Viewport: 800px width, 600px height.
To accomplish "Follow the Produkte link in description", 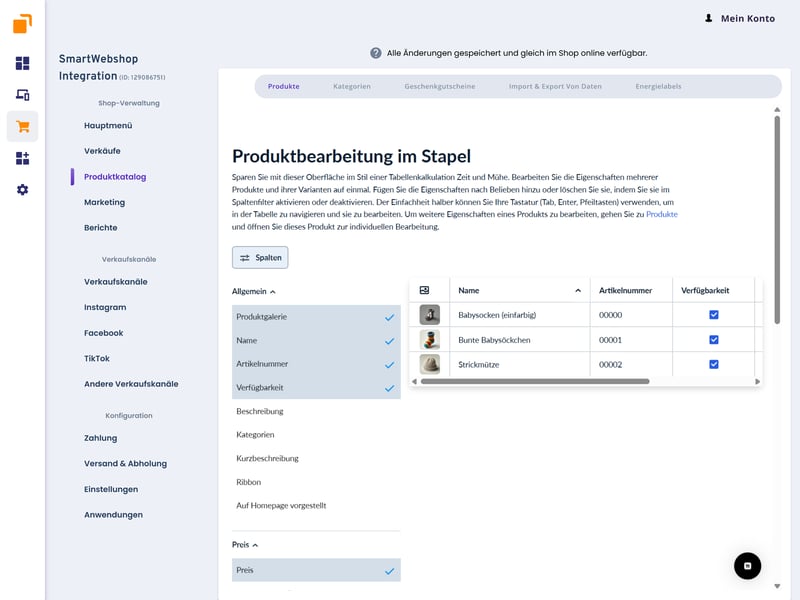I will click(661, 214).
